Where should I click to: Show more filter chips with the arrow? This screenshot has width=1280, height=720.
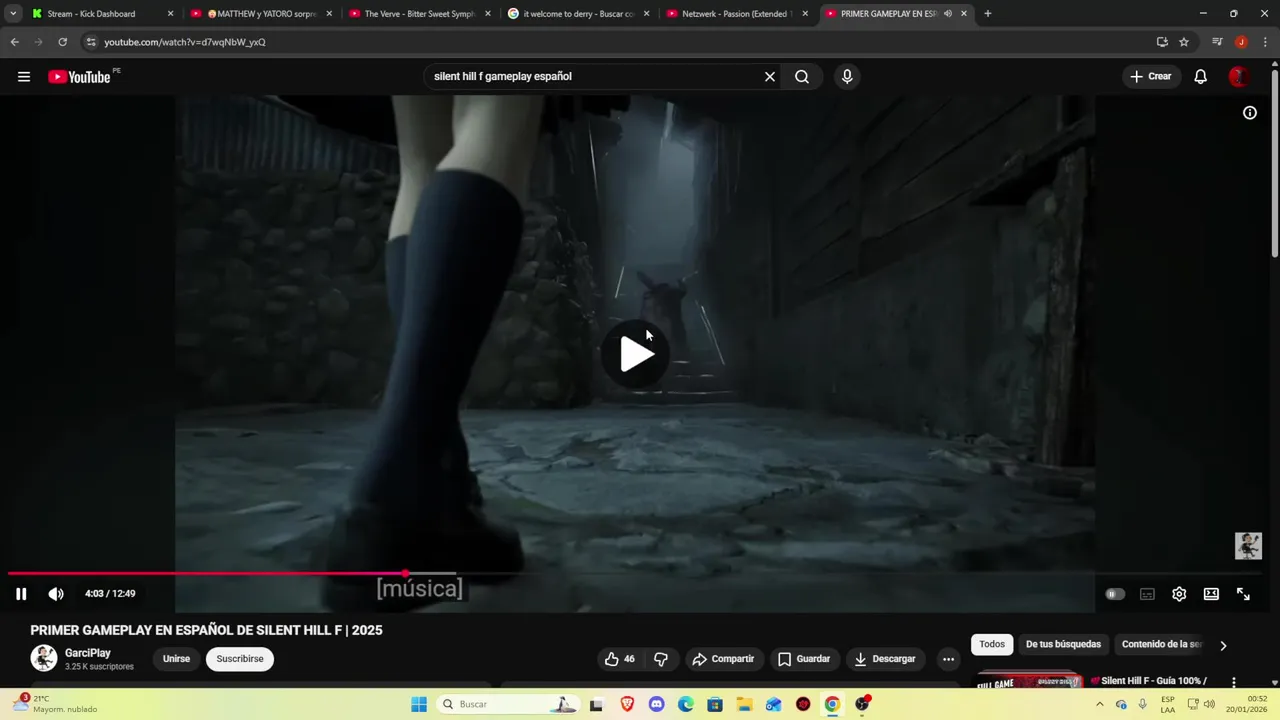coord(1222,646)
